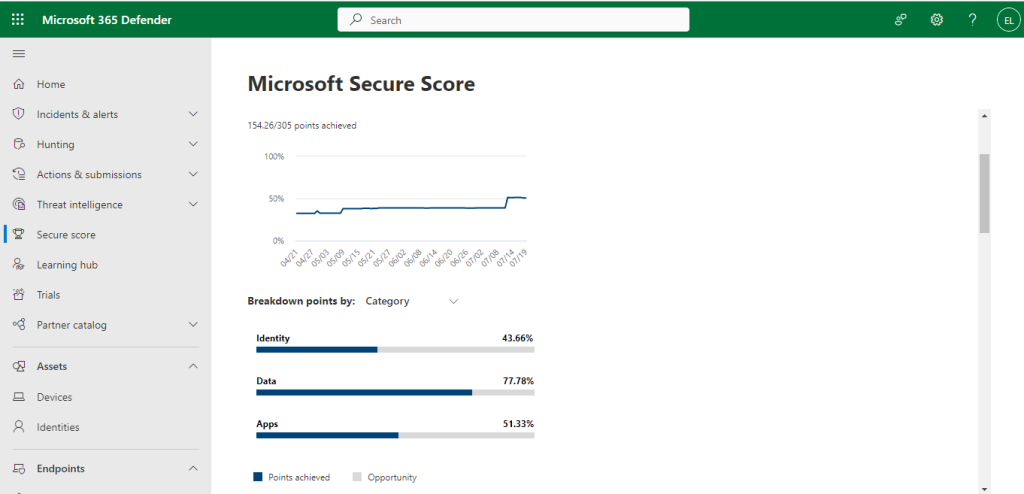Collapse the Endpoints section chevron

coord(193,469)
